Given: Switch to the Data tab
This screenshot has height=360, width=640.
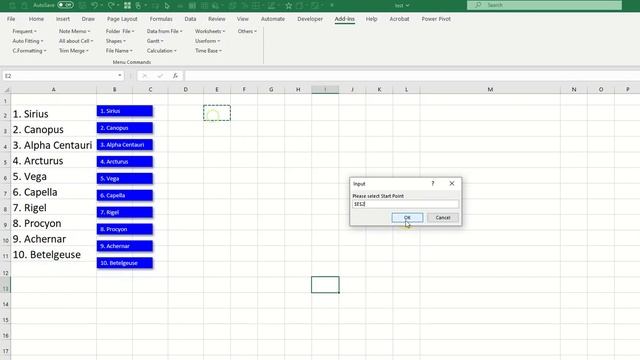Looking at the screenshot, I should [x=190, y=19].
